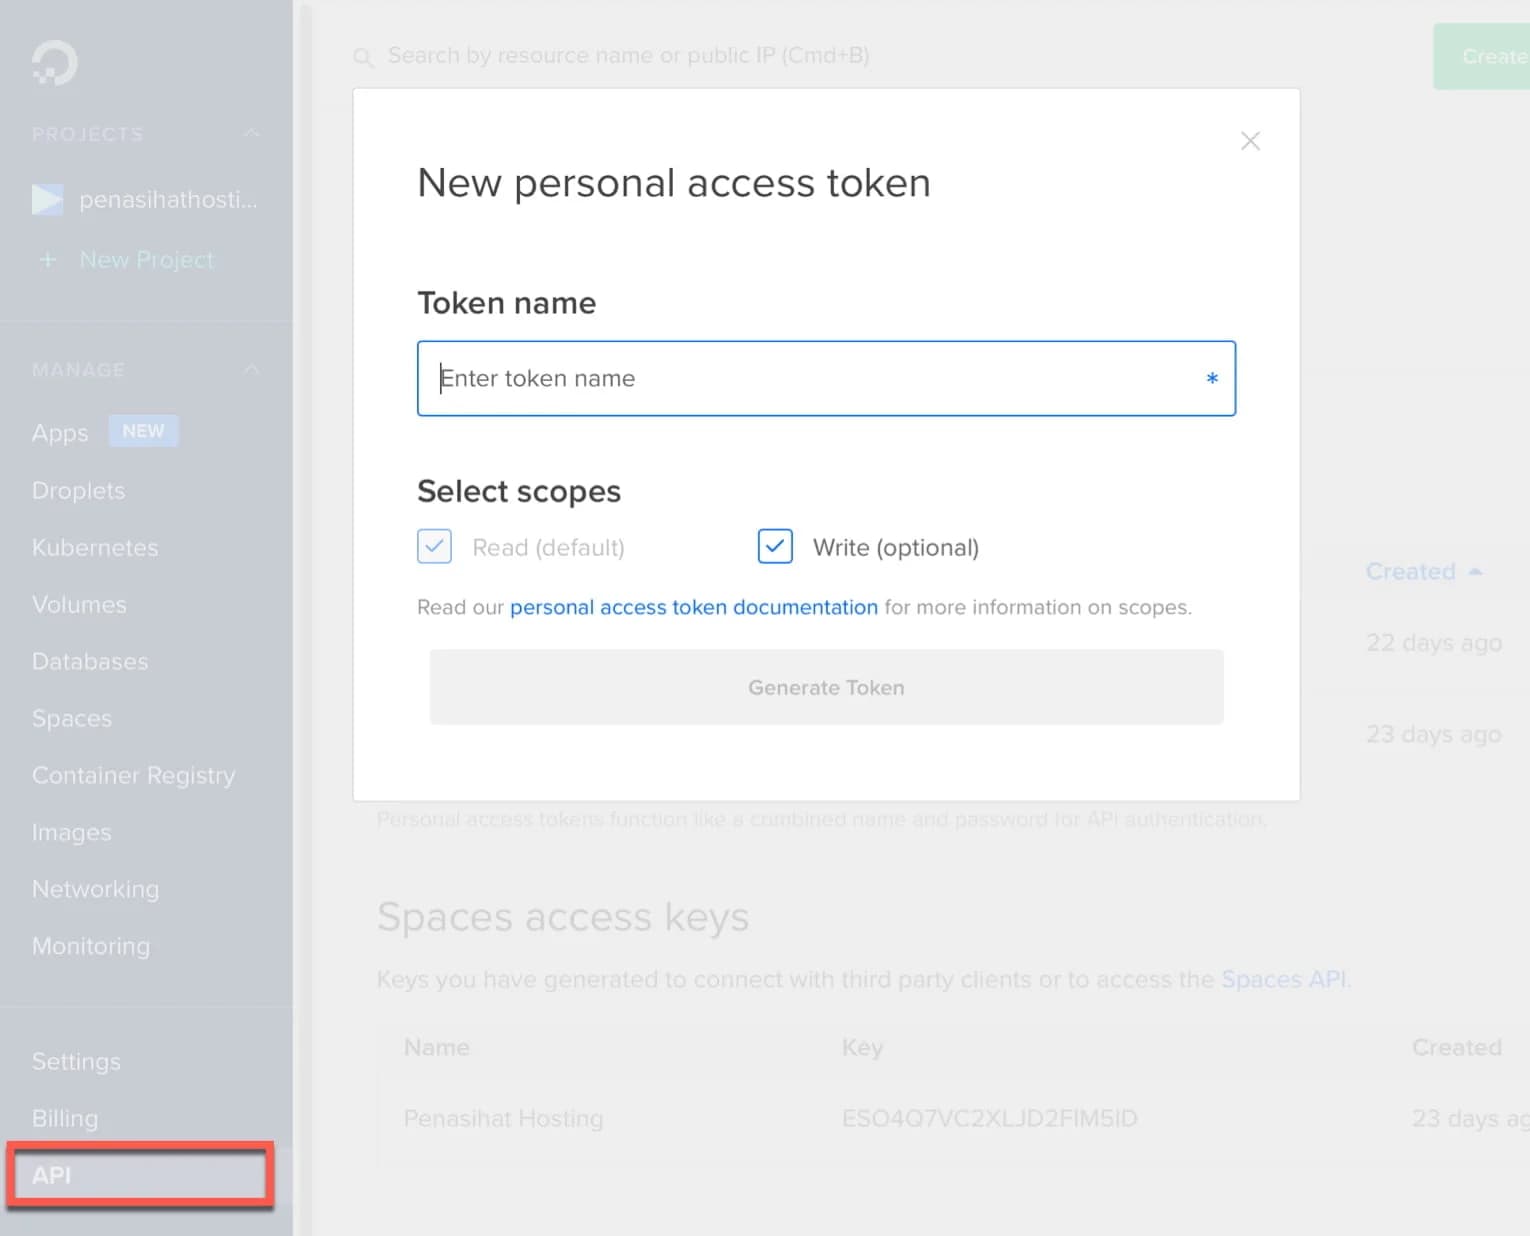Click the penasihathosting project icon

(x=47, y=200)
